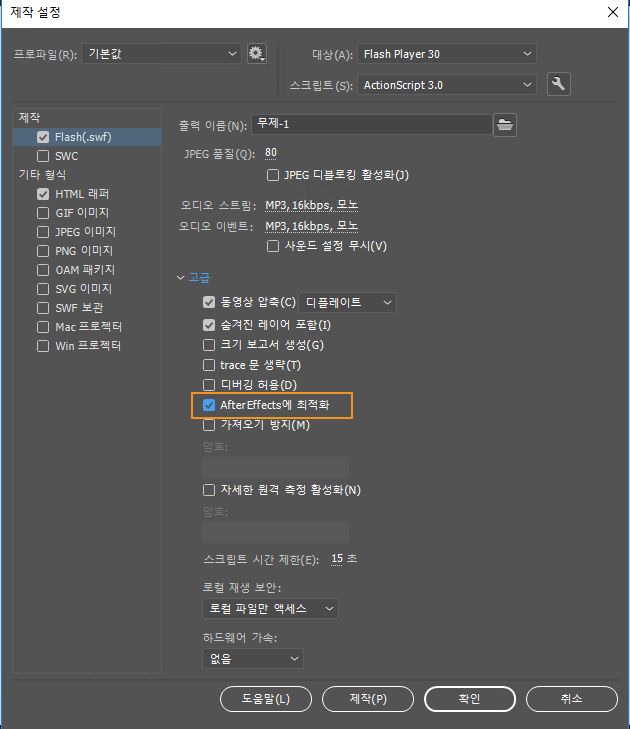Open 하드웨어 가속 없음 dropdown
The image size is (630, 729).
tap(253, 658)
